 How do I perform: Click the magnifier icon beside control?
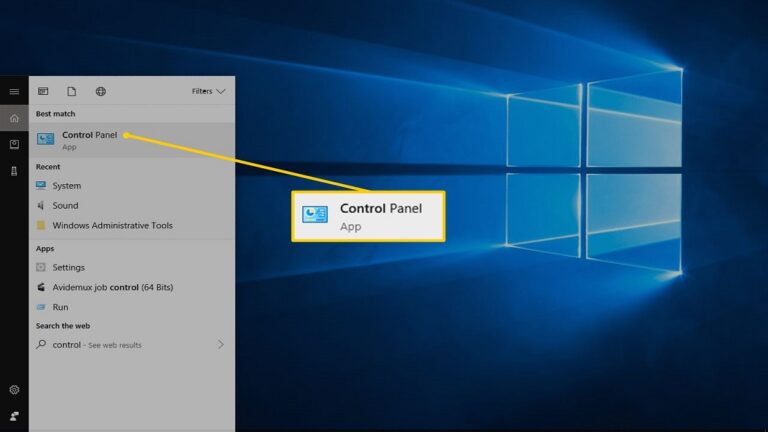41,344
